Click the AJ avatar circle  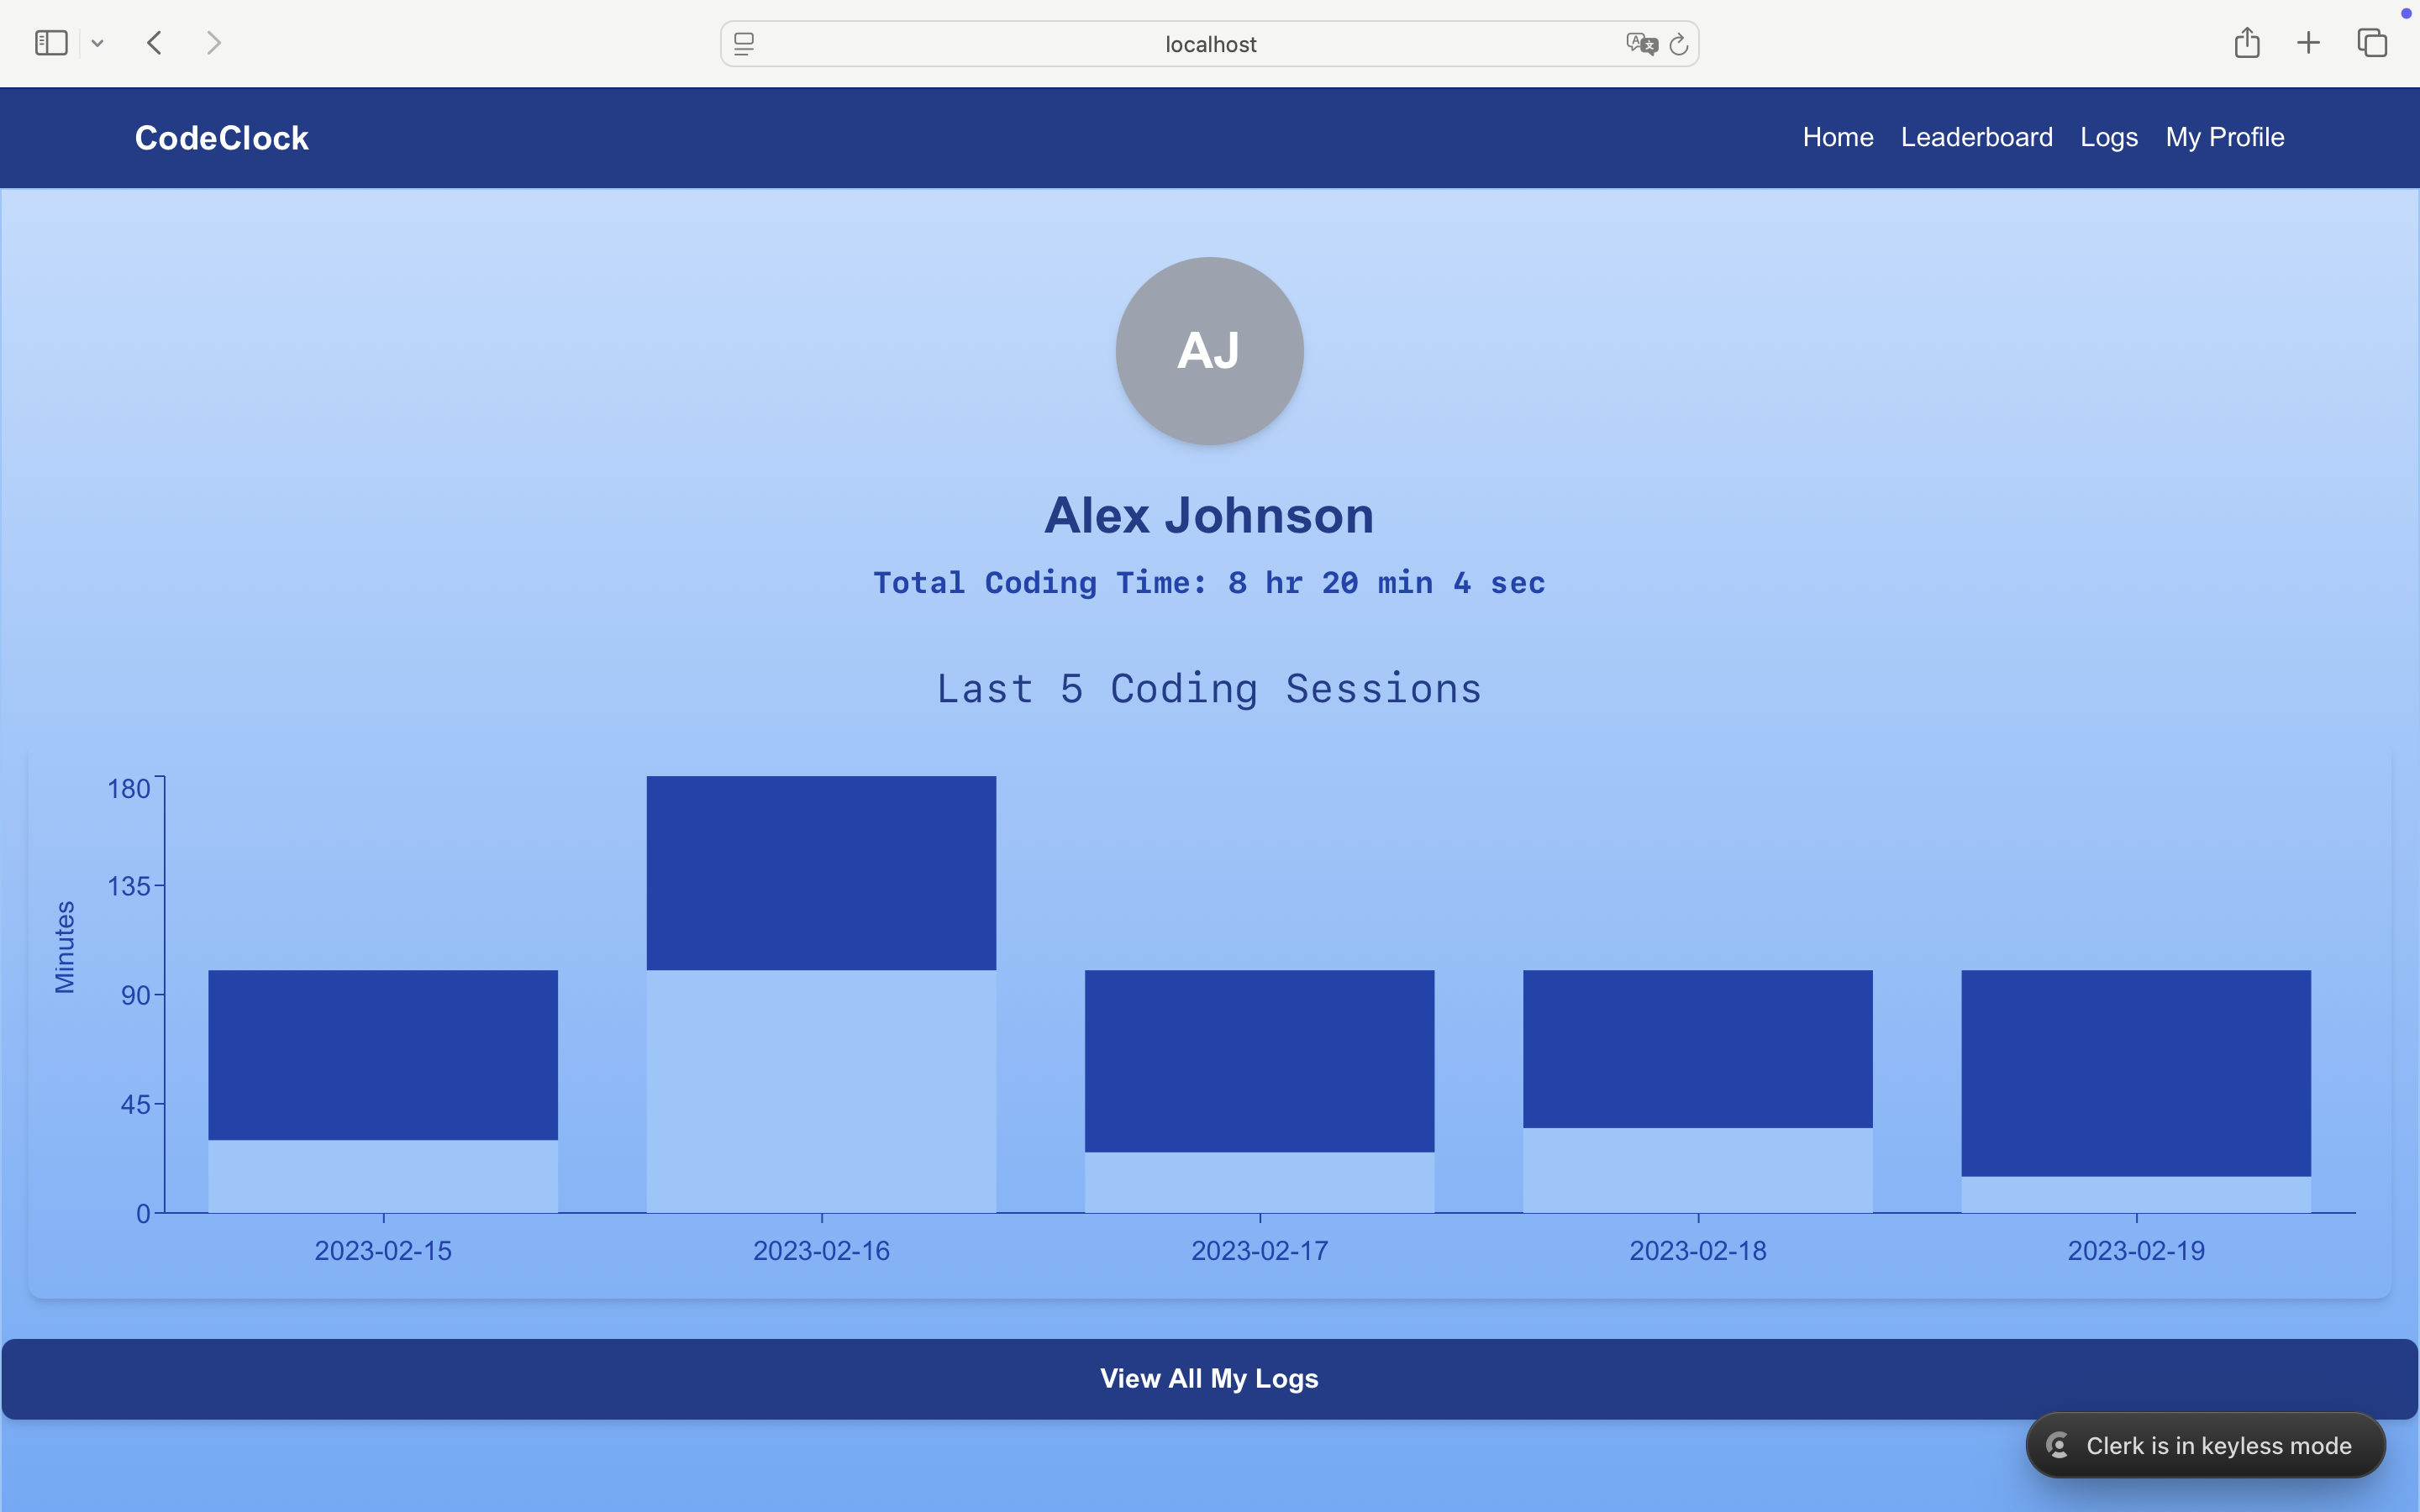pyautogui.click(x=1209, y=351)
